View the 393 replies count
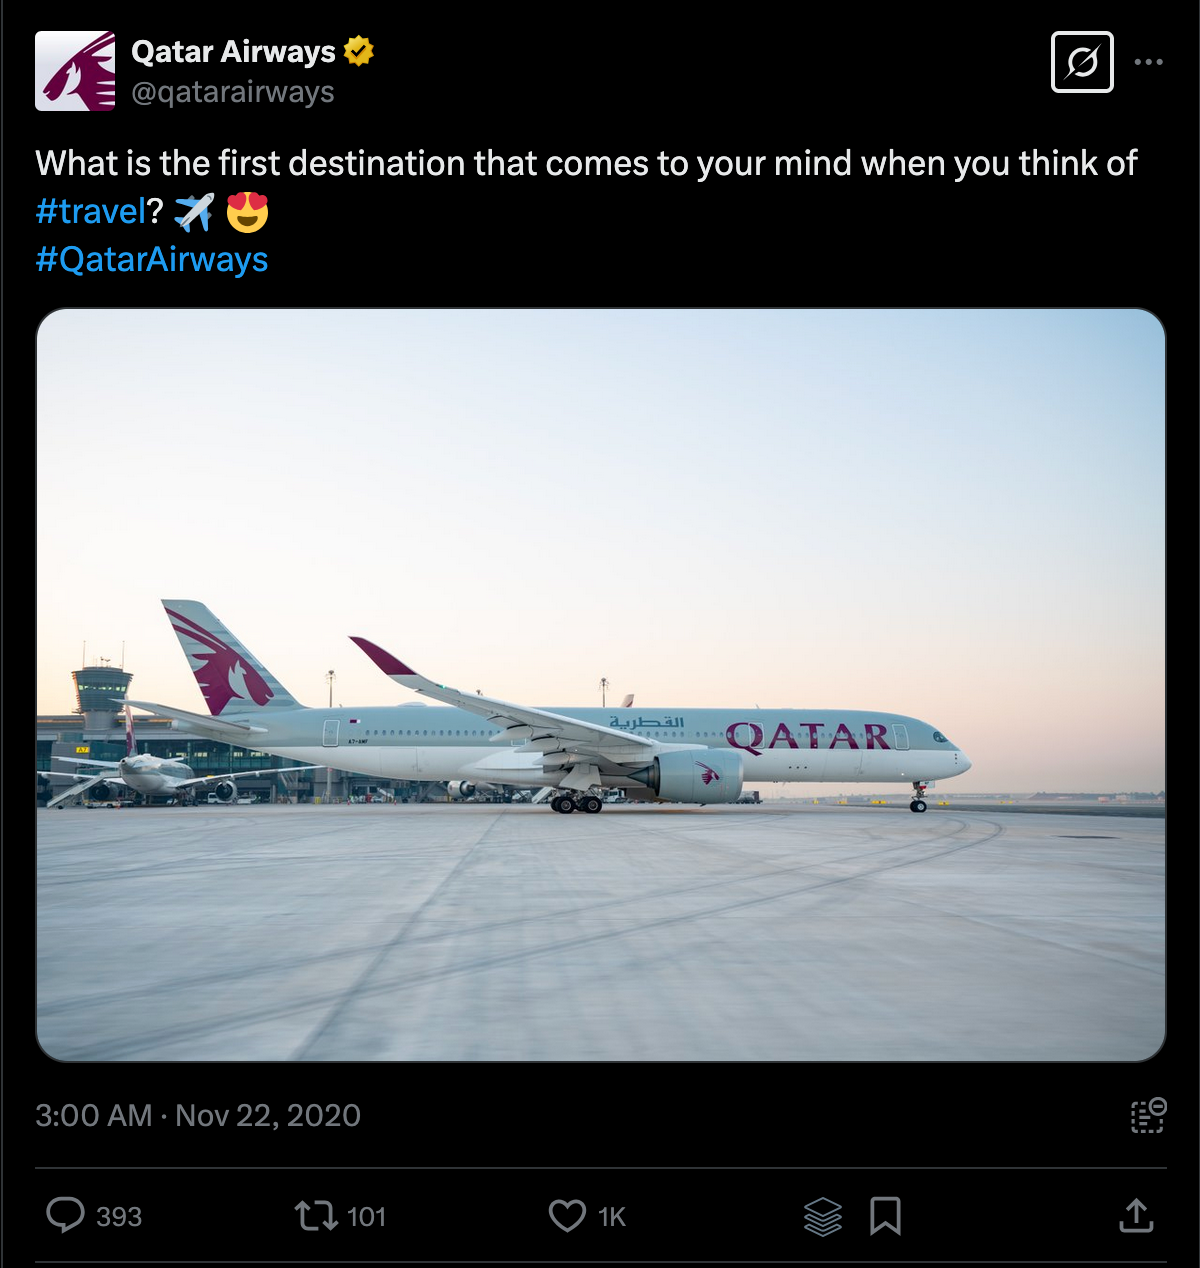 119,1217
